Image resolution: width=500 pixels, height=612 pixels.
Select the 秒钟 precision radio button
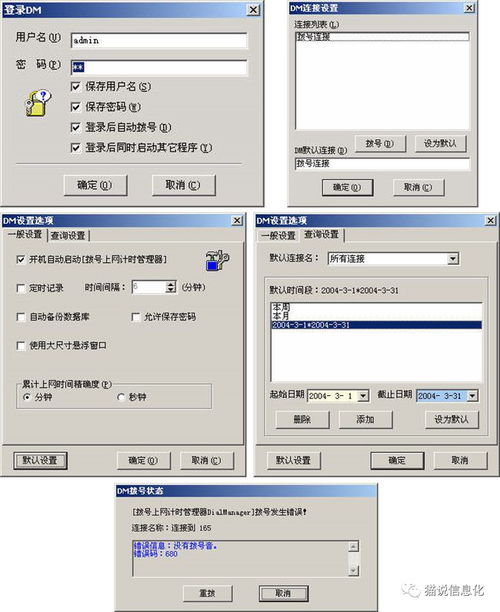coord(121,397)
